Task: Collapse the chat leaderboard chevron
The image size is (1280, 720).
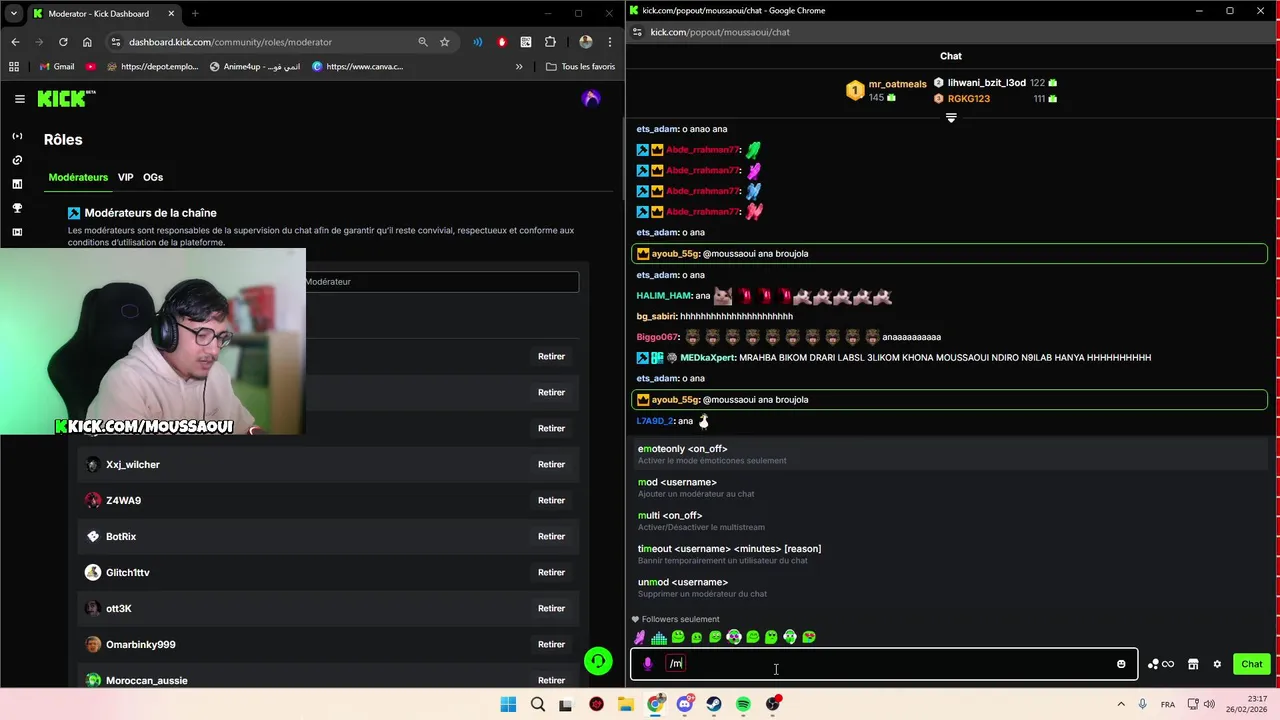Action: pyautogui.click(x=951, y=118)
